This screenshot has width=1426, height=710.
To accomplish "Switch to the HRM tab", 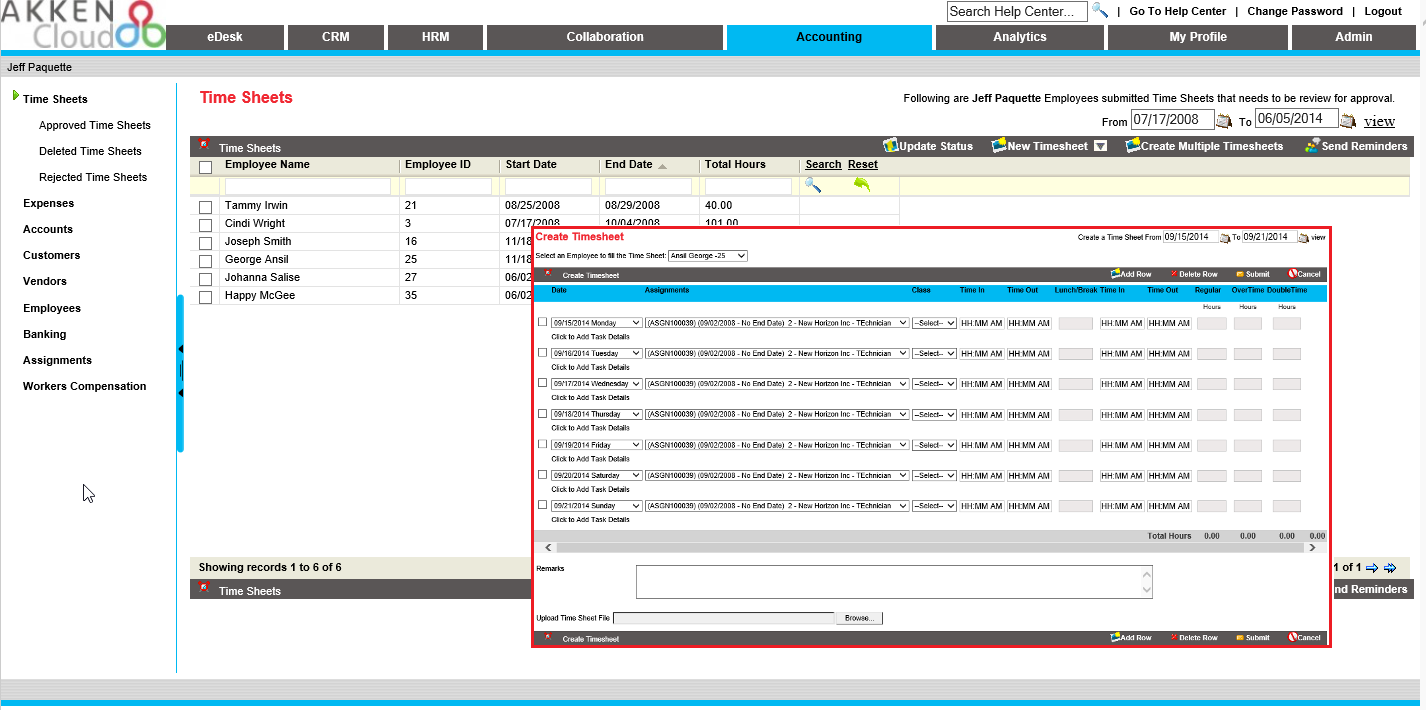I will pyautogui.click(x=435, y=37).
